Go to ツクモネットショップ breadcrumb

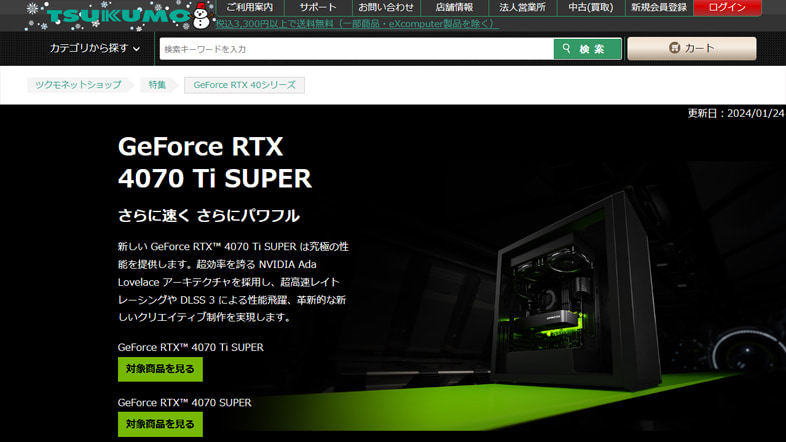tap(78, 85)
